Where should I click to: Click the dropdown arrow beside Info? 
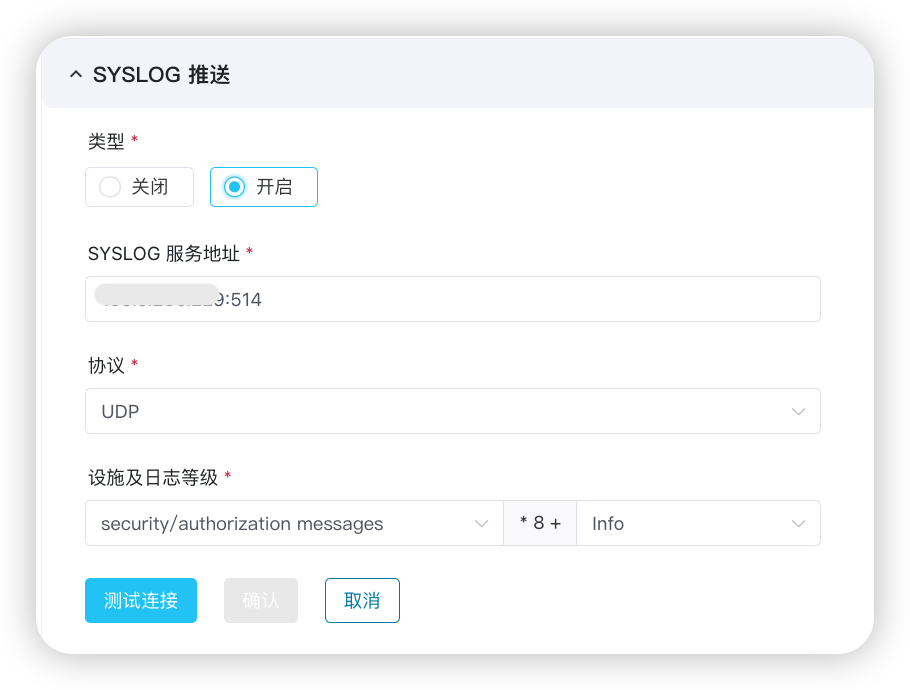click(x=798, y=523)
